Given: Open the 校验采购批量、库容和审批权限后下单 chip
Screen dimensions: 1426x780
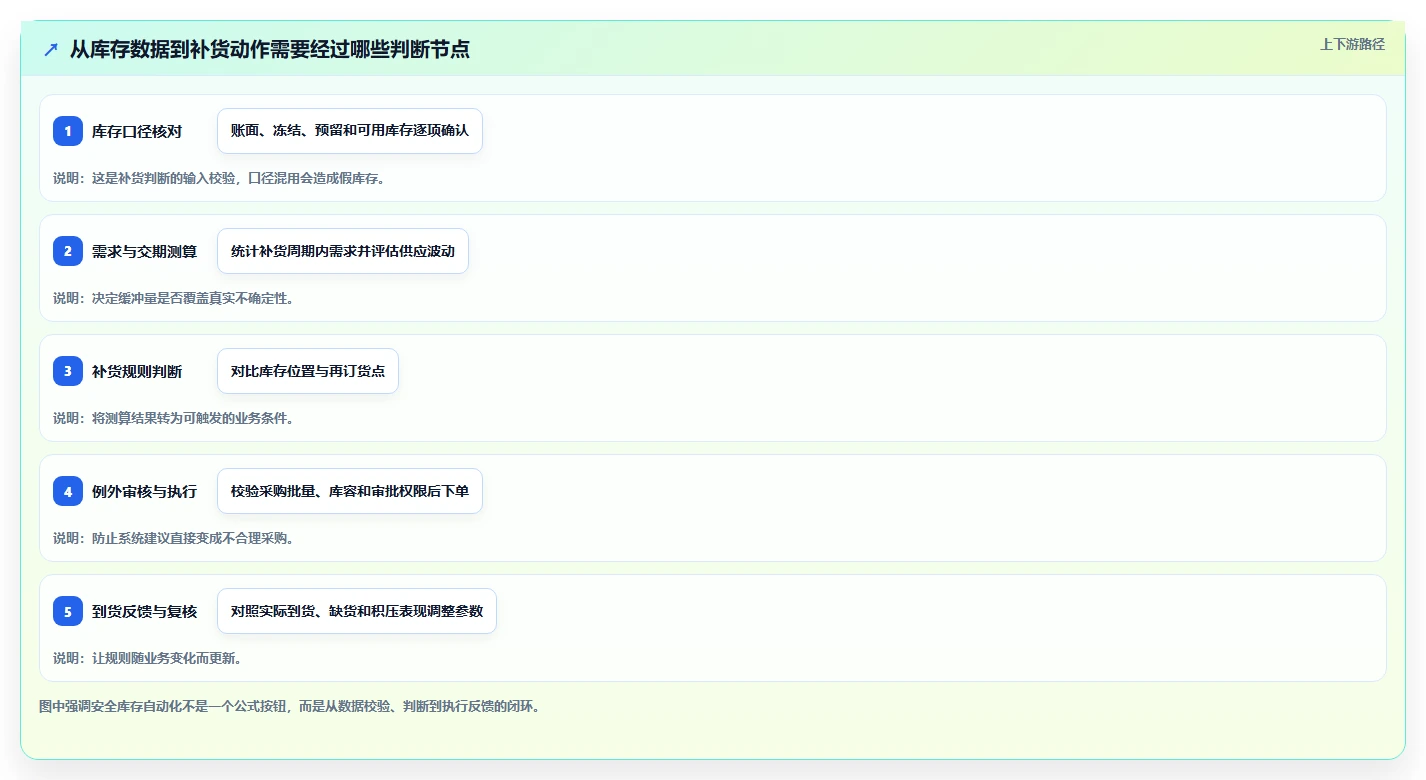Looking at the screenshot, I should click(350, 491).
